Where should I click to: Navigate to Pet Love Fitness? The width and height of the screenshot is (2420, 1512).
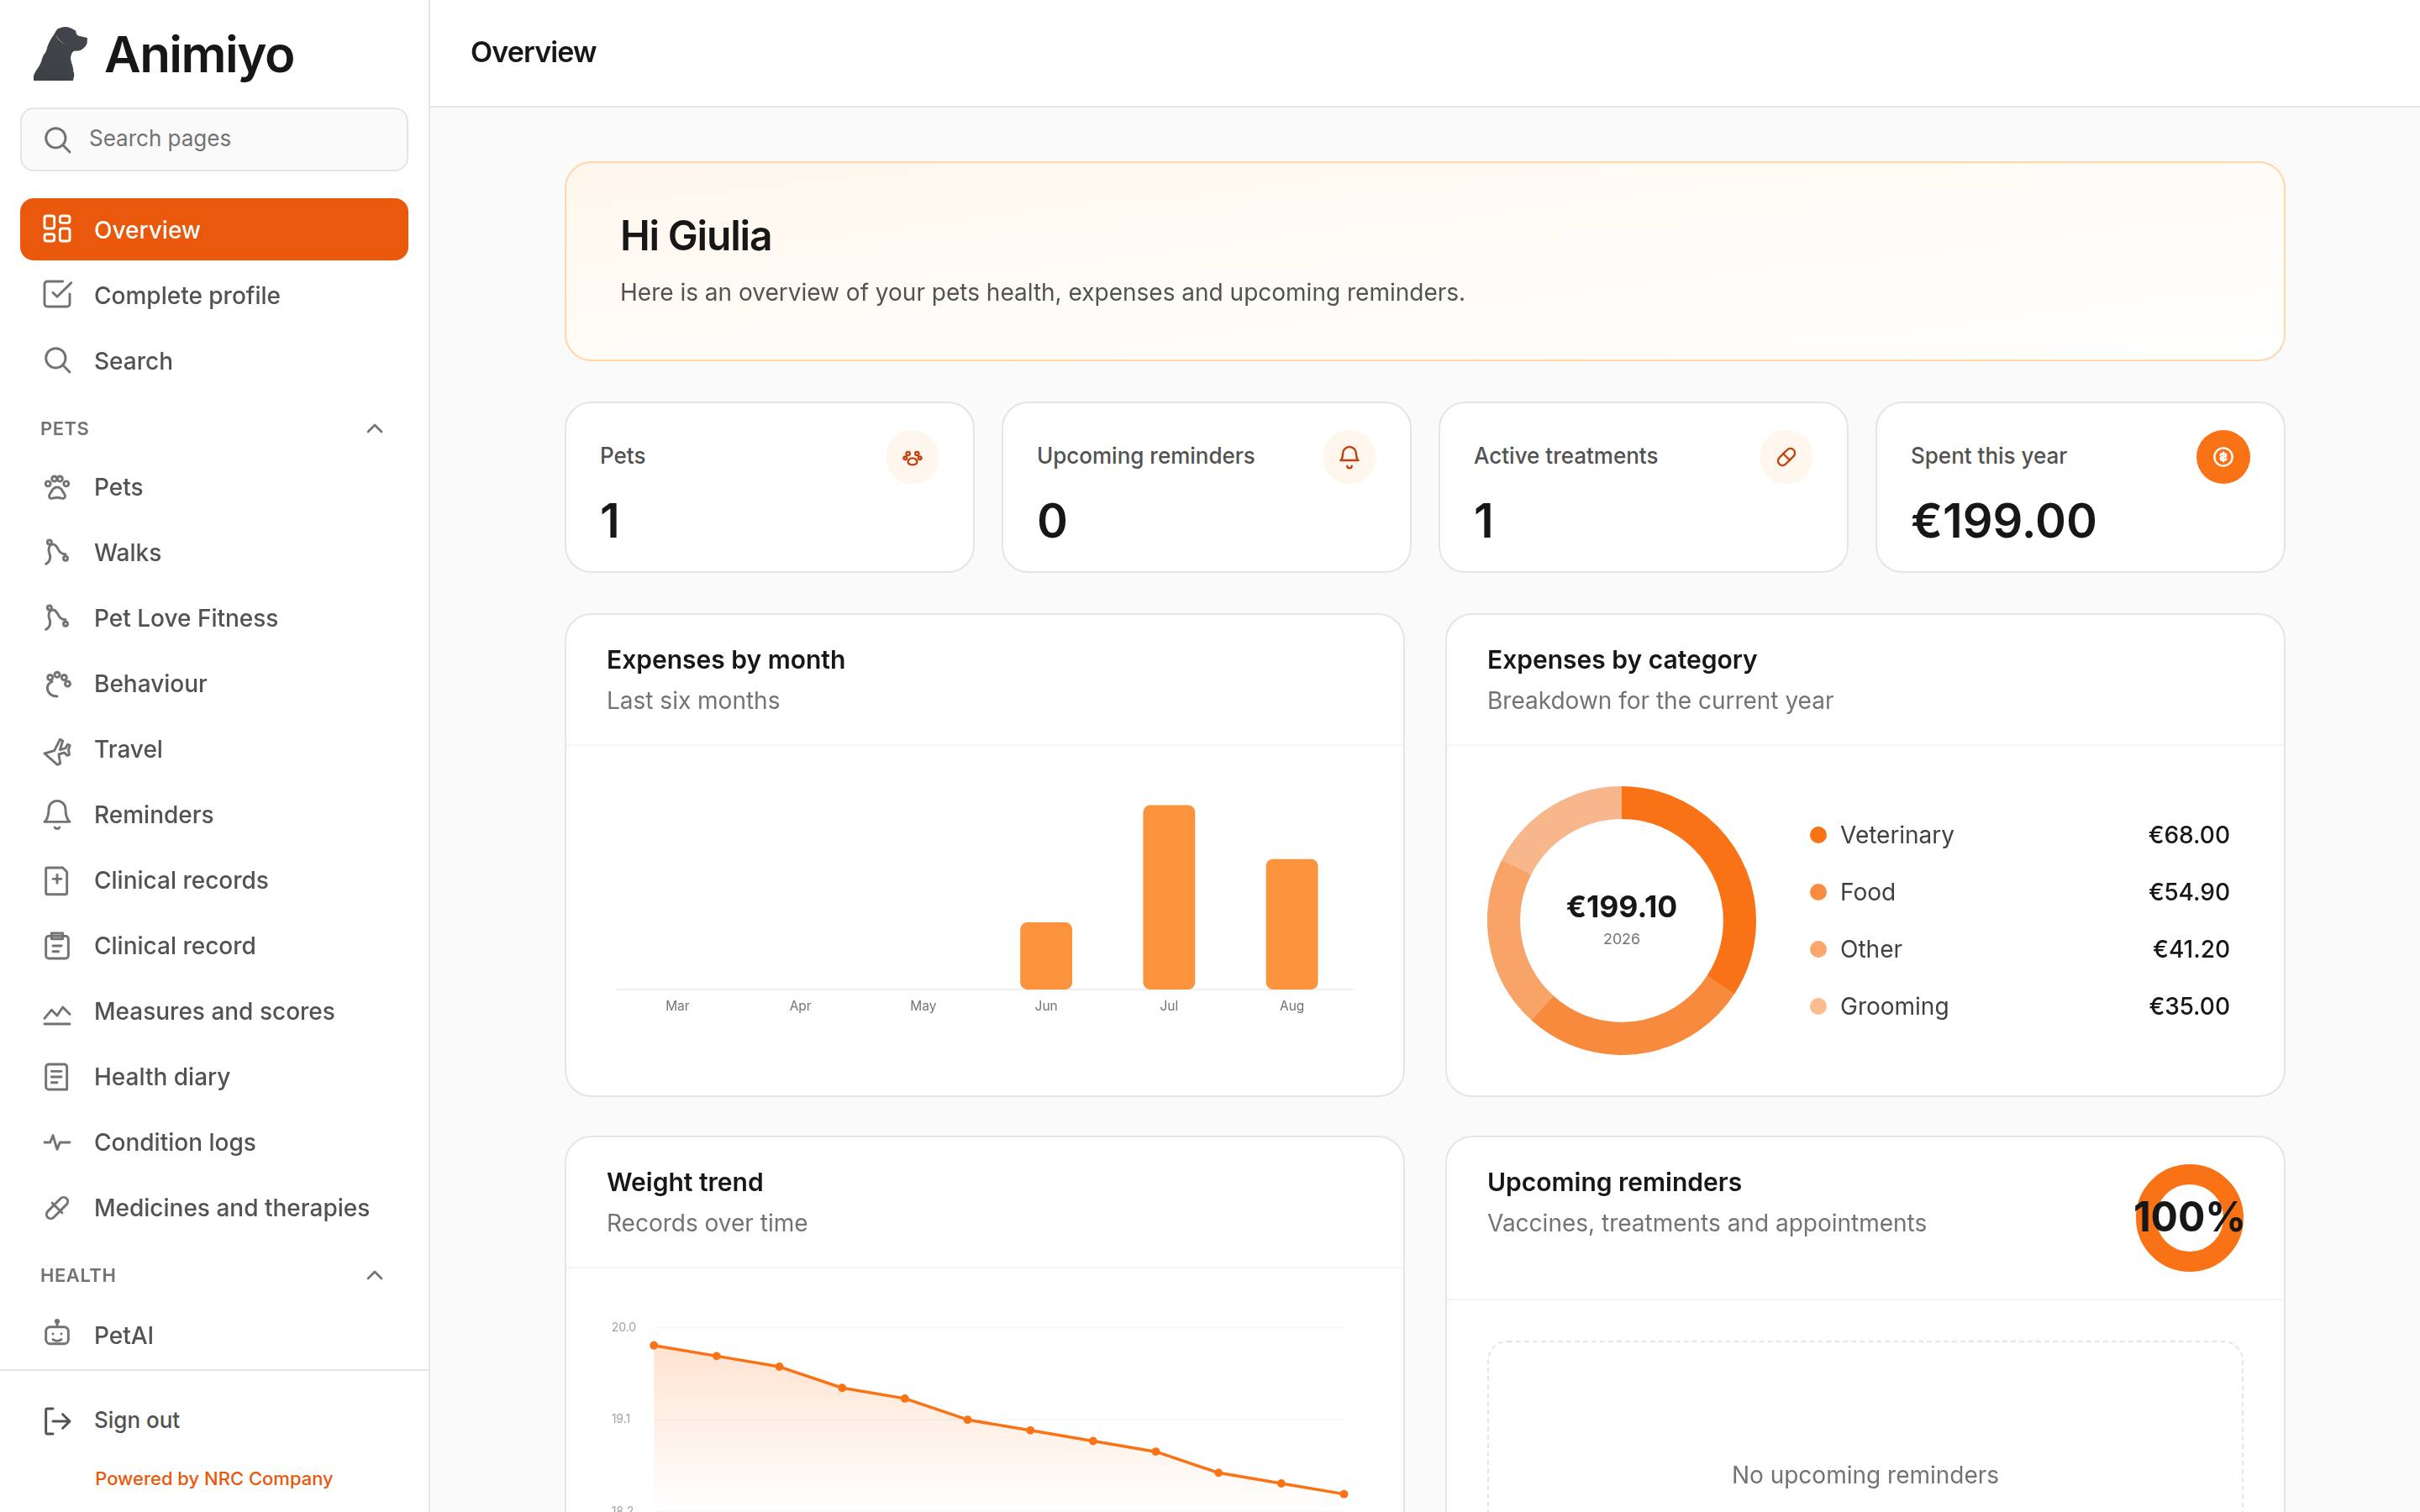[214, 618]
